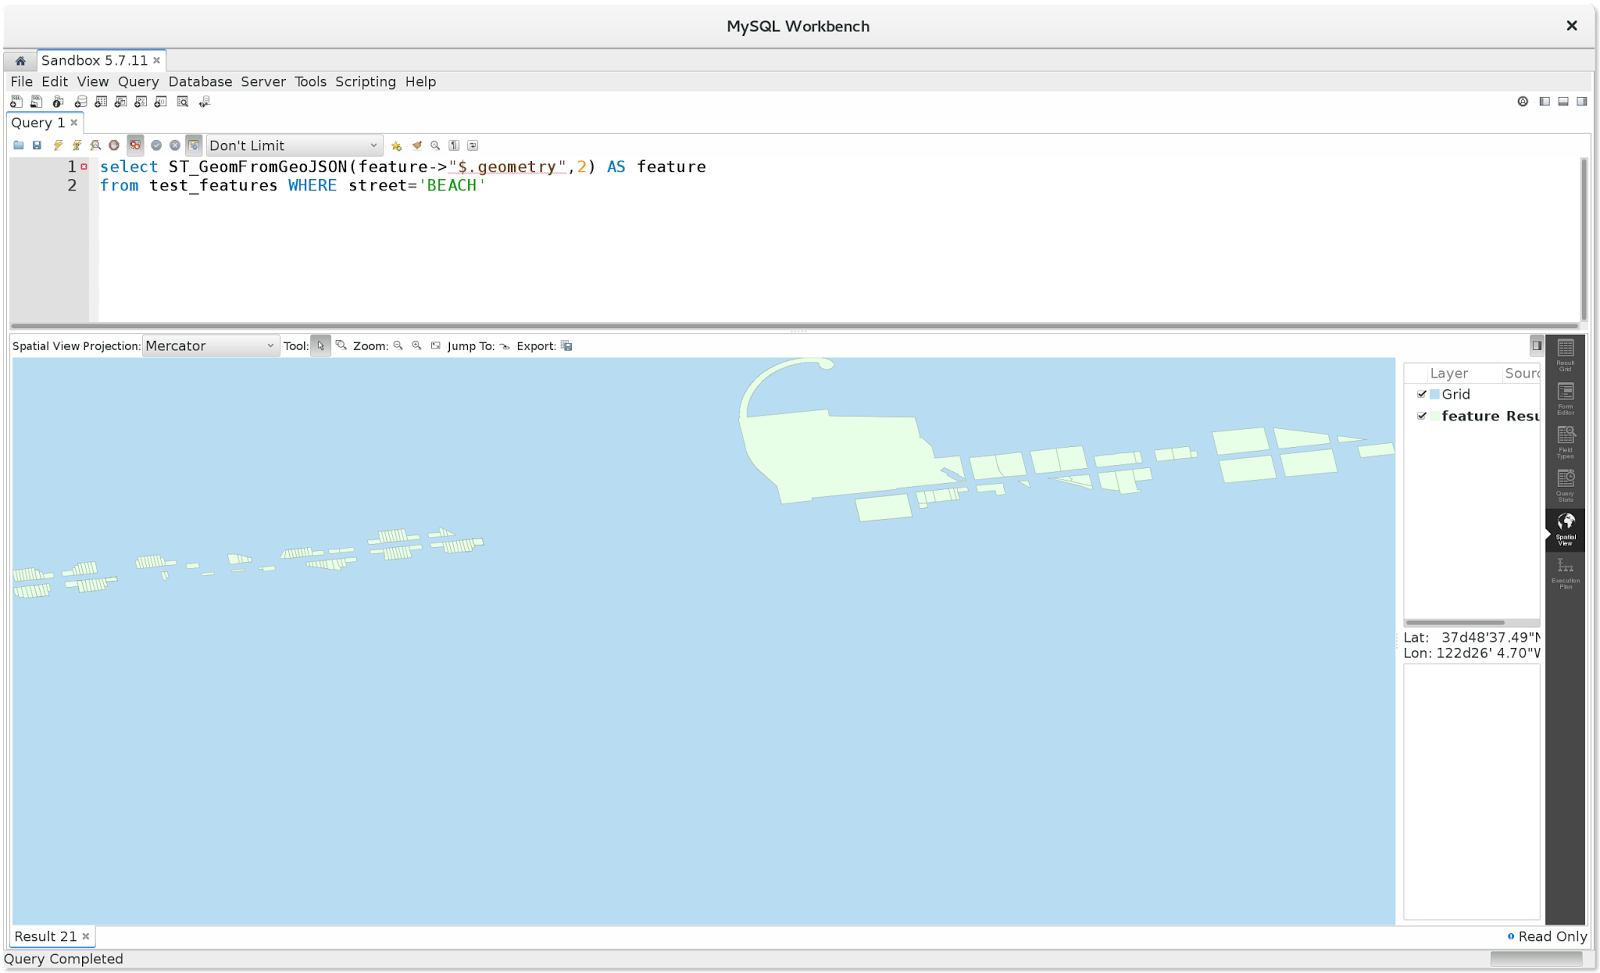This screenshot has height=973, width=1600.
Task: Select the Result Grid view
Action: tap(1565, 357)
